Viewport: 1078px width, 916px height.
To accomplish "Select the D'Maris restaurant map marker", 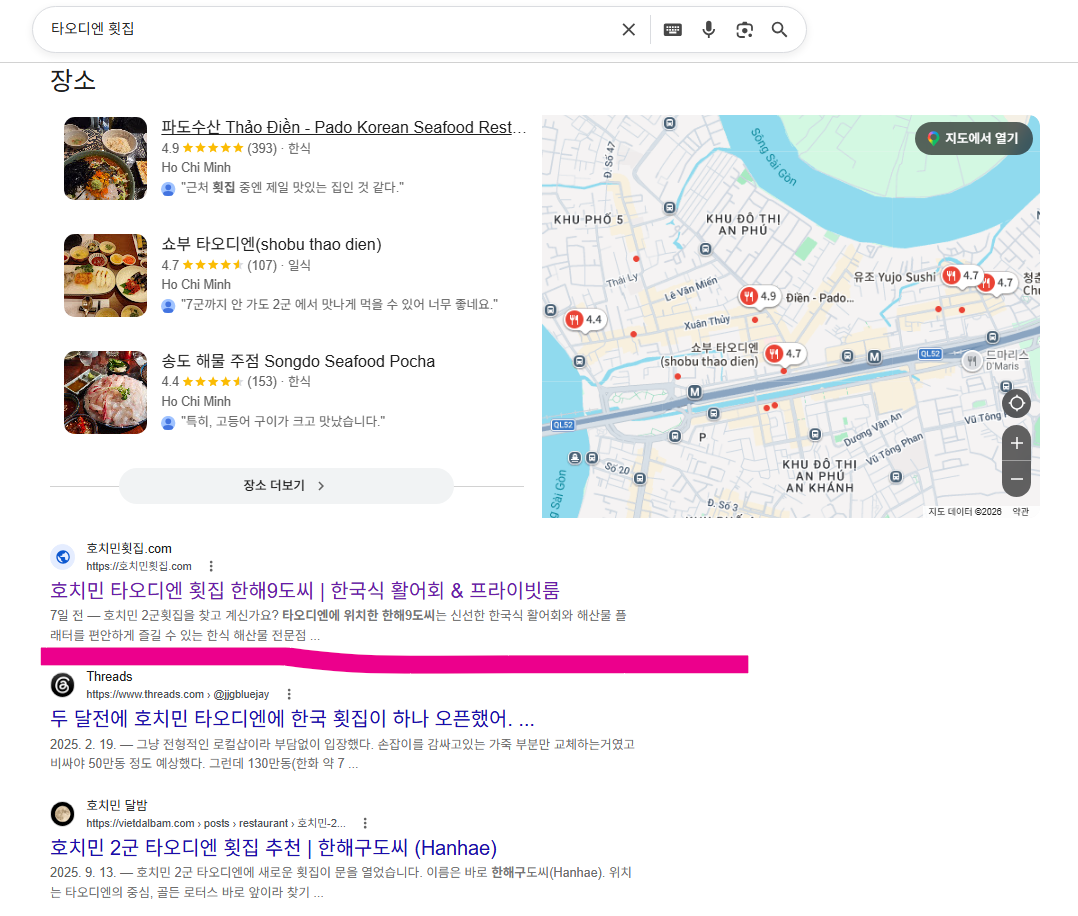I will [x=971, y=360].
